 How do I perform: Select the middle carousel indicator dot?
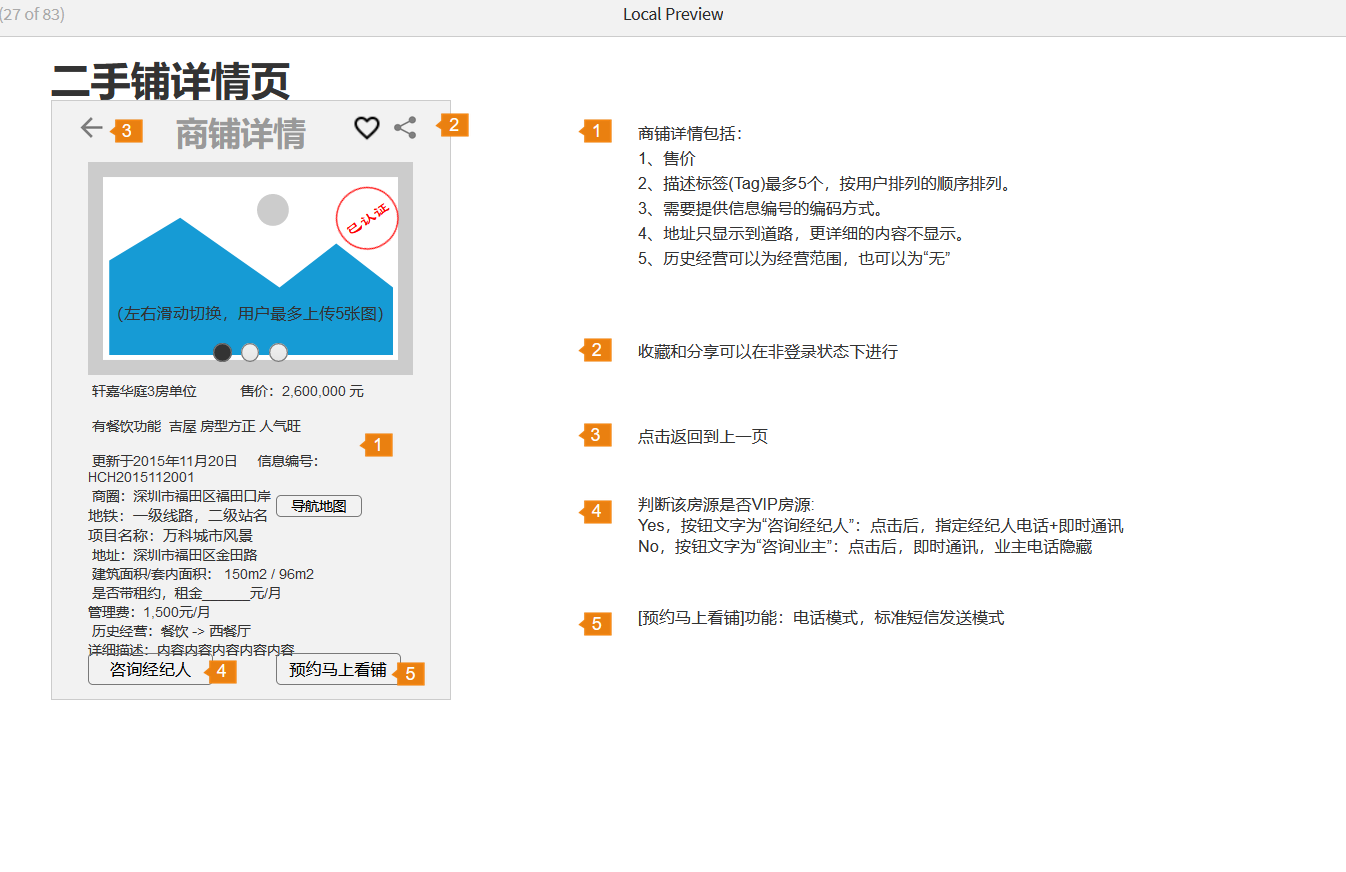point(250,352)
